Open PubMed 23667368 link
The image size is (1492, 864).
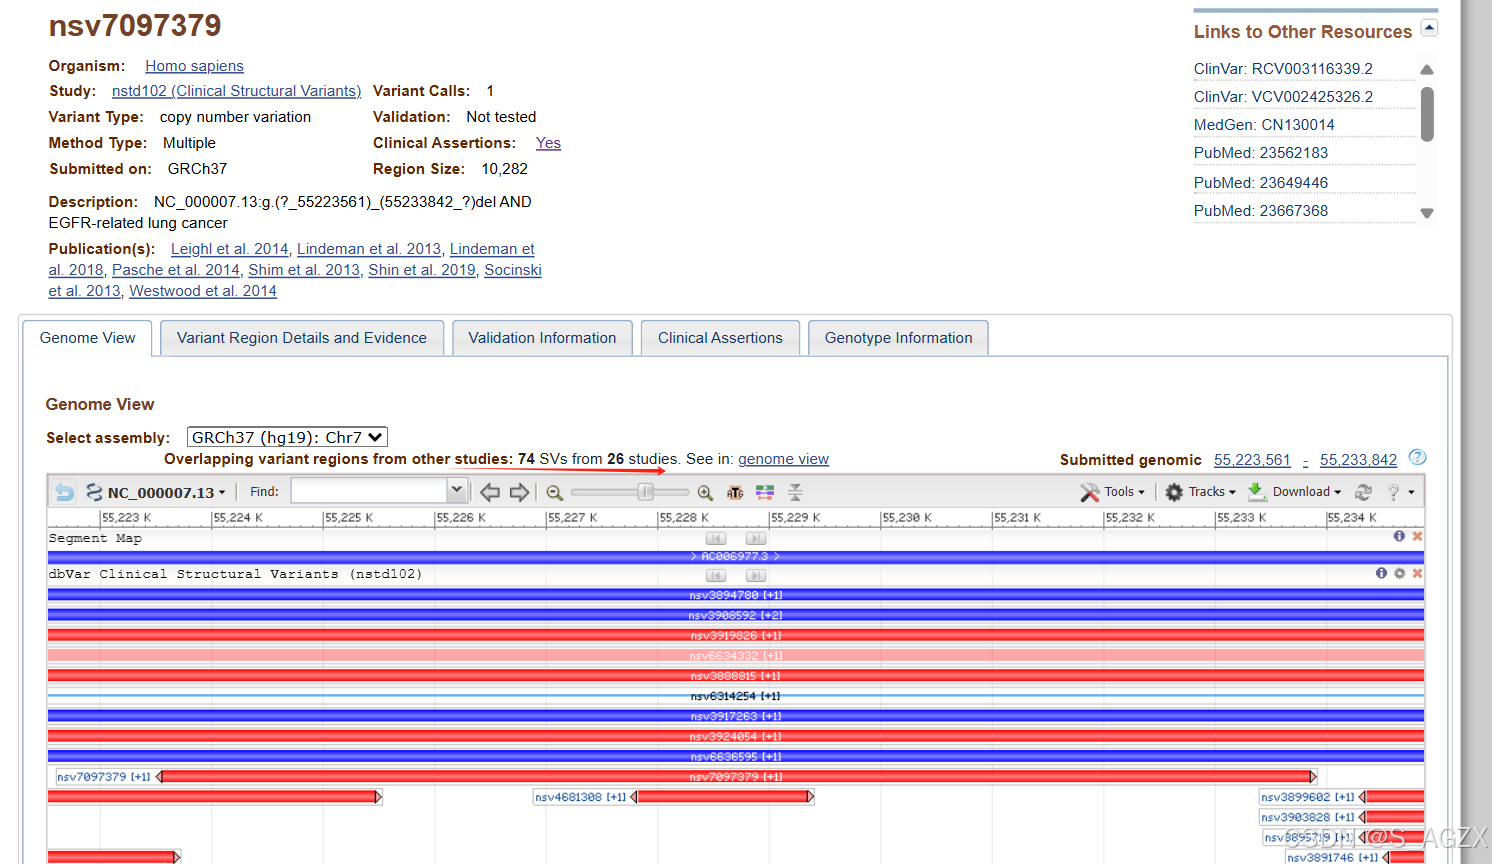(x=1261, y=211)
